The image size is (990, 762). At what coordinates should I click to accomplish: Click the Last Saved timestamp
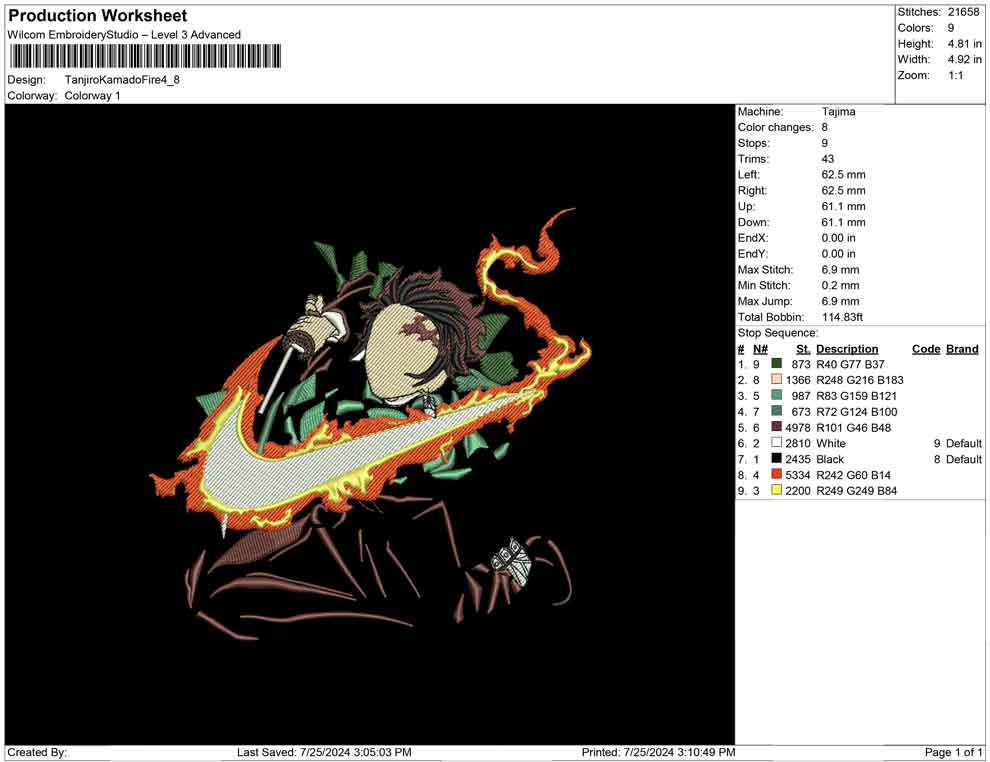point(325,752)
